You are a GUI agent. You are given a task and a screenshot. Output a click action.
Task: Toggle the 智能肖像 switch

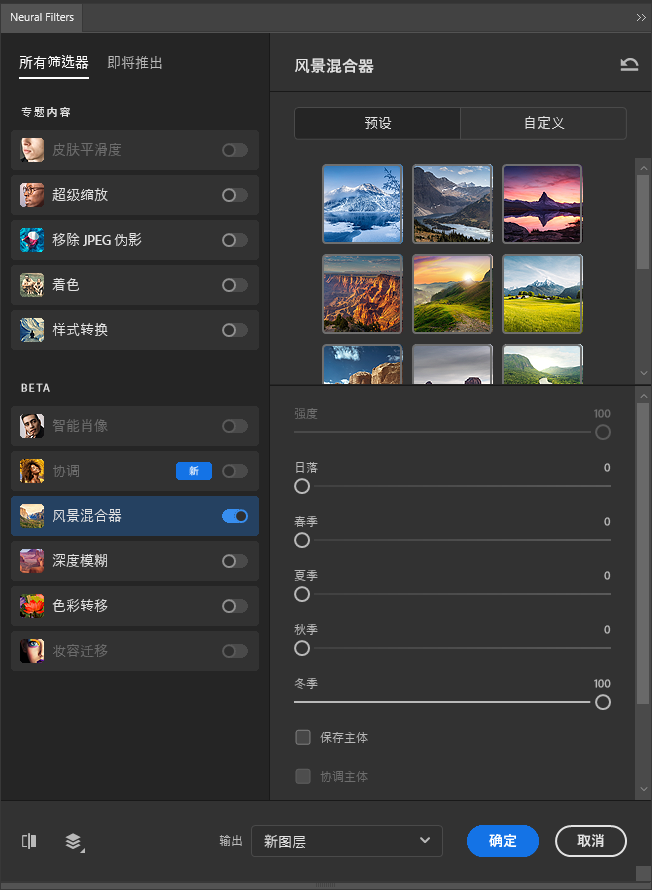234,426
